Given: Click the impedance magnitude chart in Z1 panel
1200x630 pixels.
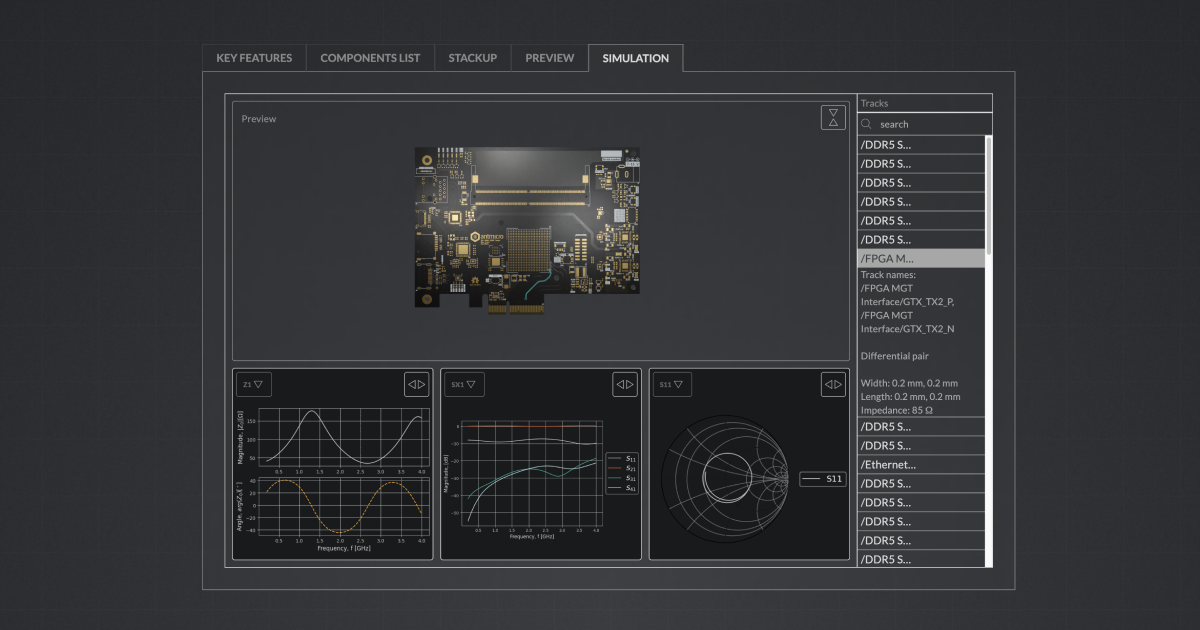Looking at the screenshot, I should point(345,437).
